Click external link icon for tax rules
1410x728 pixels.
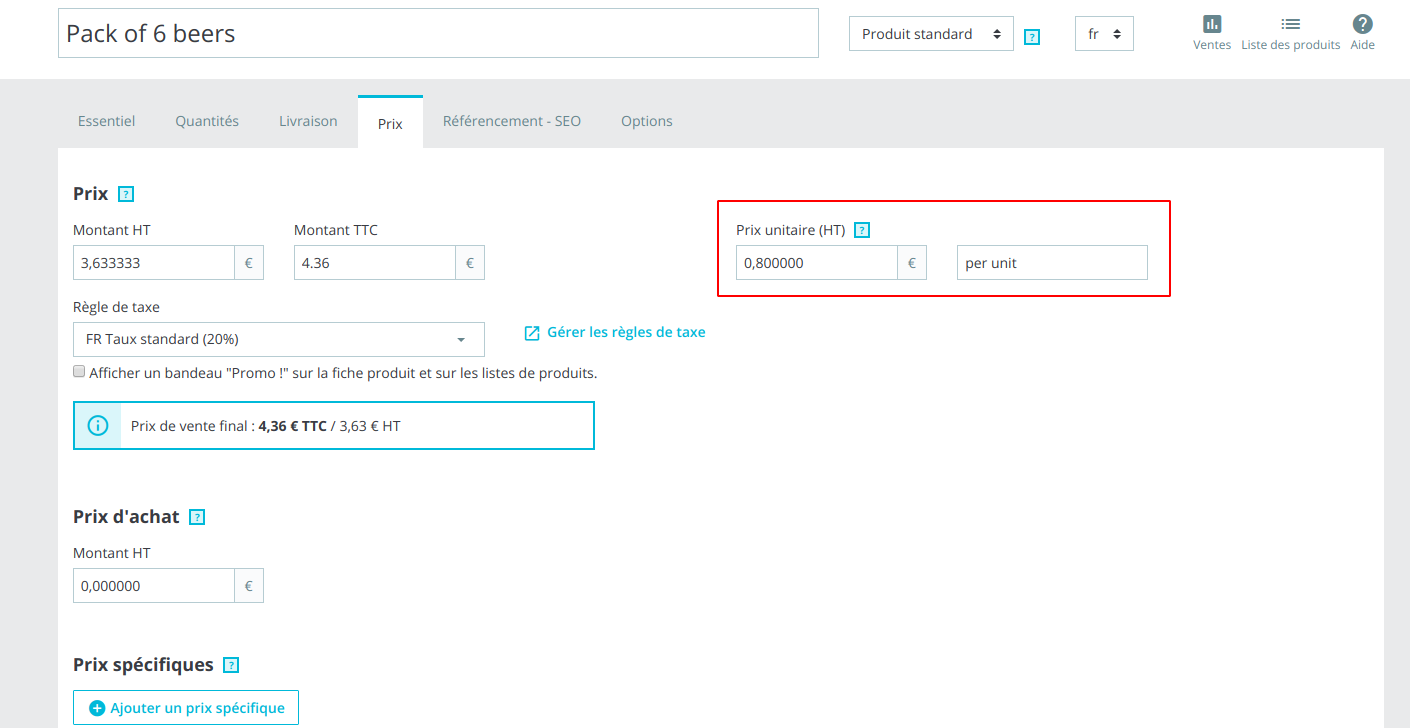[532, 333]
